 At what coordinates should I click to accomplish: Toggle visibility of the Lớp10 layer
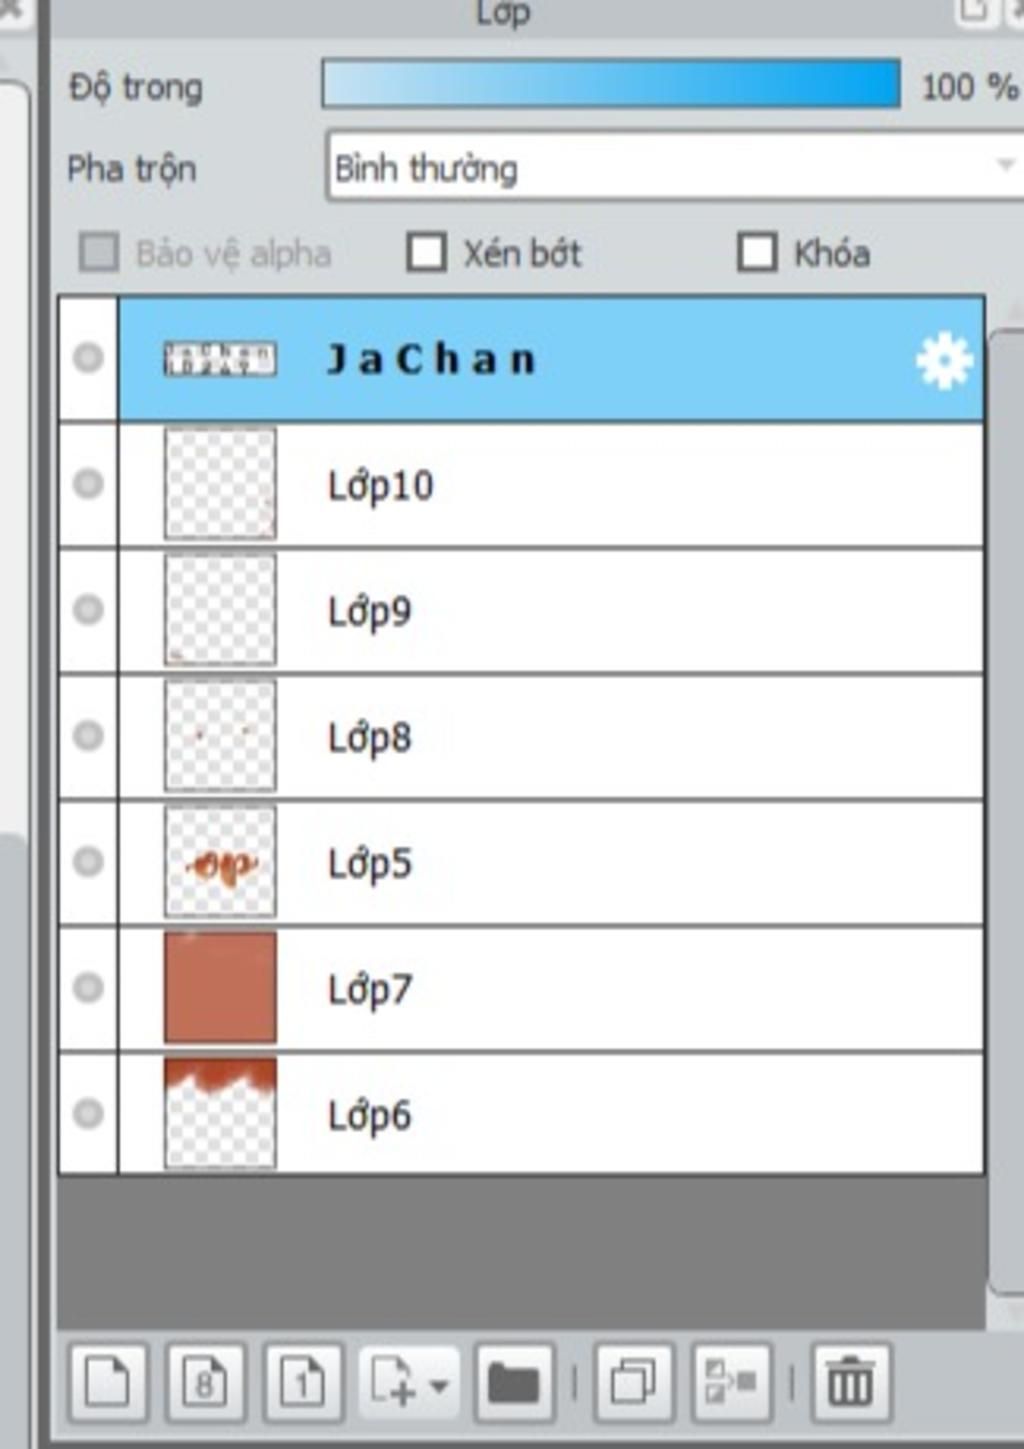88,484
